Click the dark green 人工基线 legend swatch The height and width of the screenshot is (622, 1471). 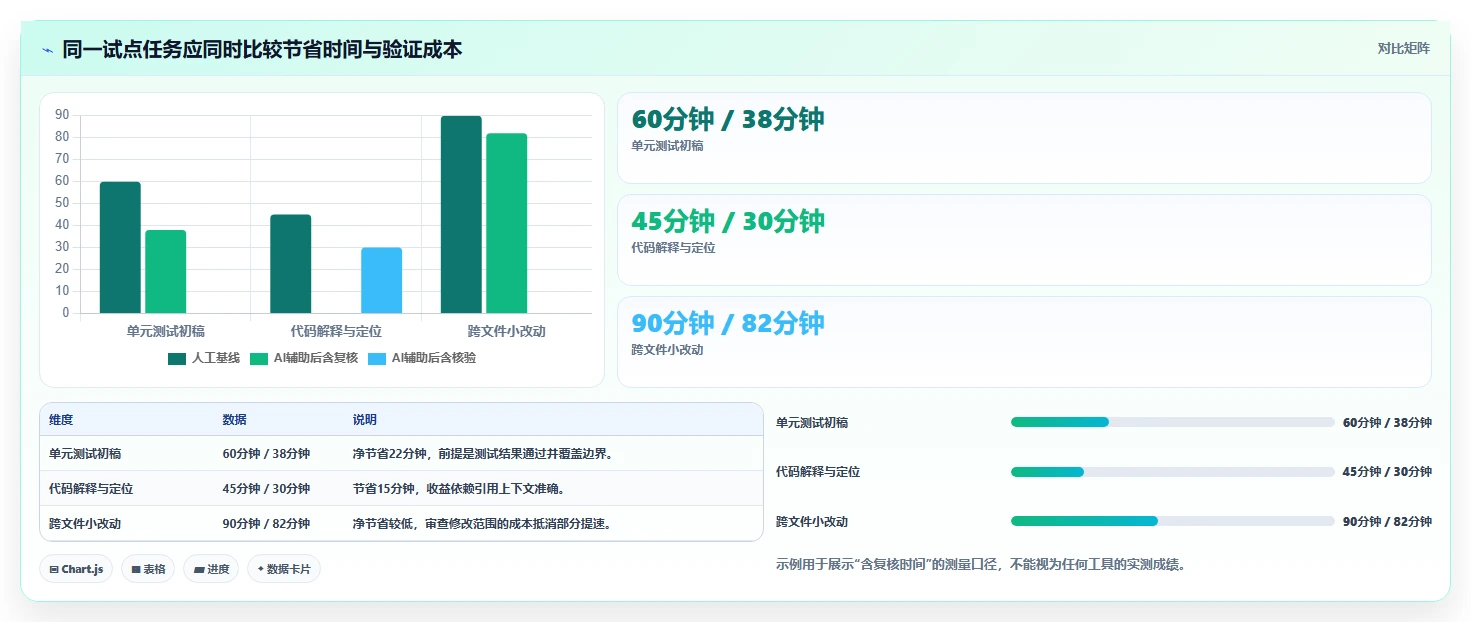point(177,358)
